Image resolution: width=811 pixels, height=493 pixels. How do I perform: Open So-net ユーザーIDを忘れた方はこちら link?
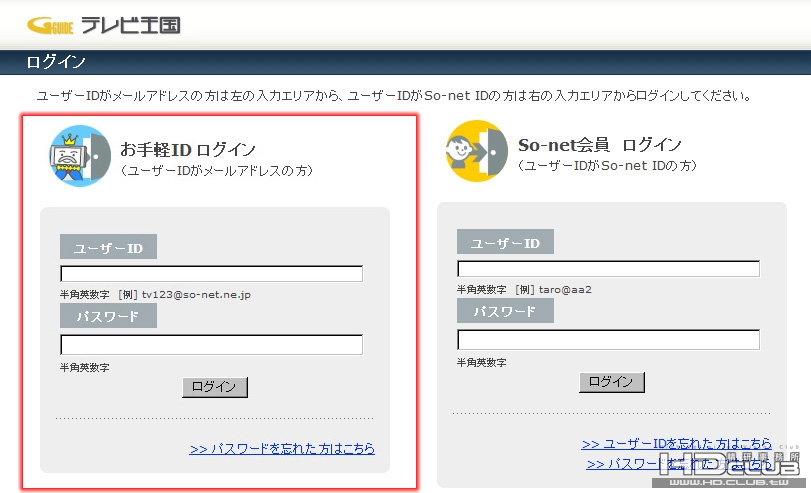pos(677,444)
